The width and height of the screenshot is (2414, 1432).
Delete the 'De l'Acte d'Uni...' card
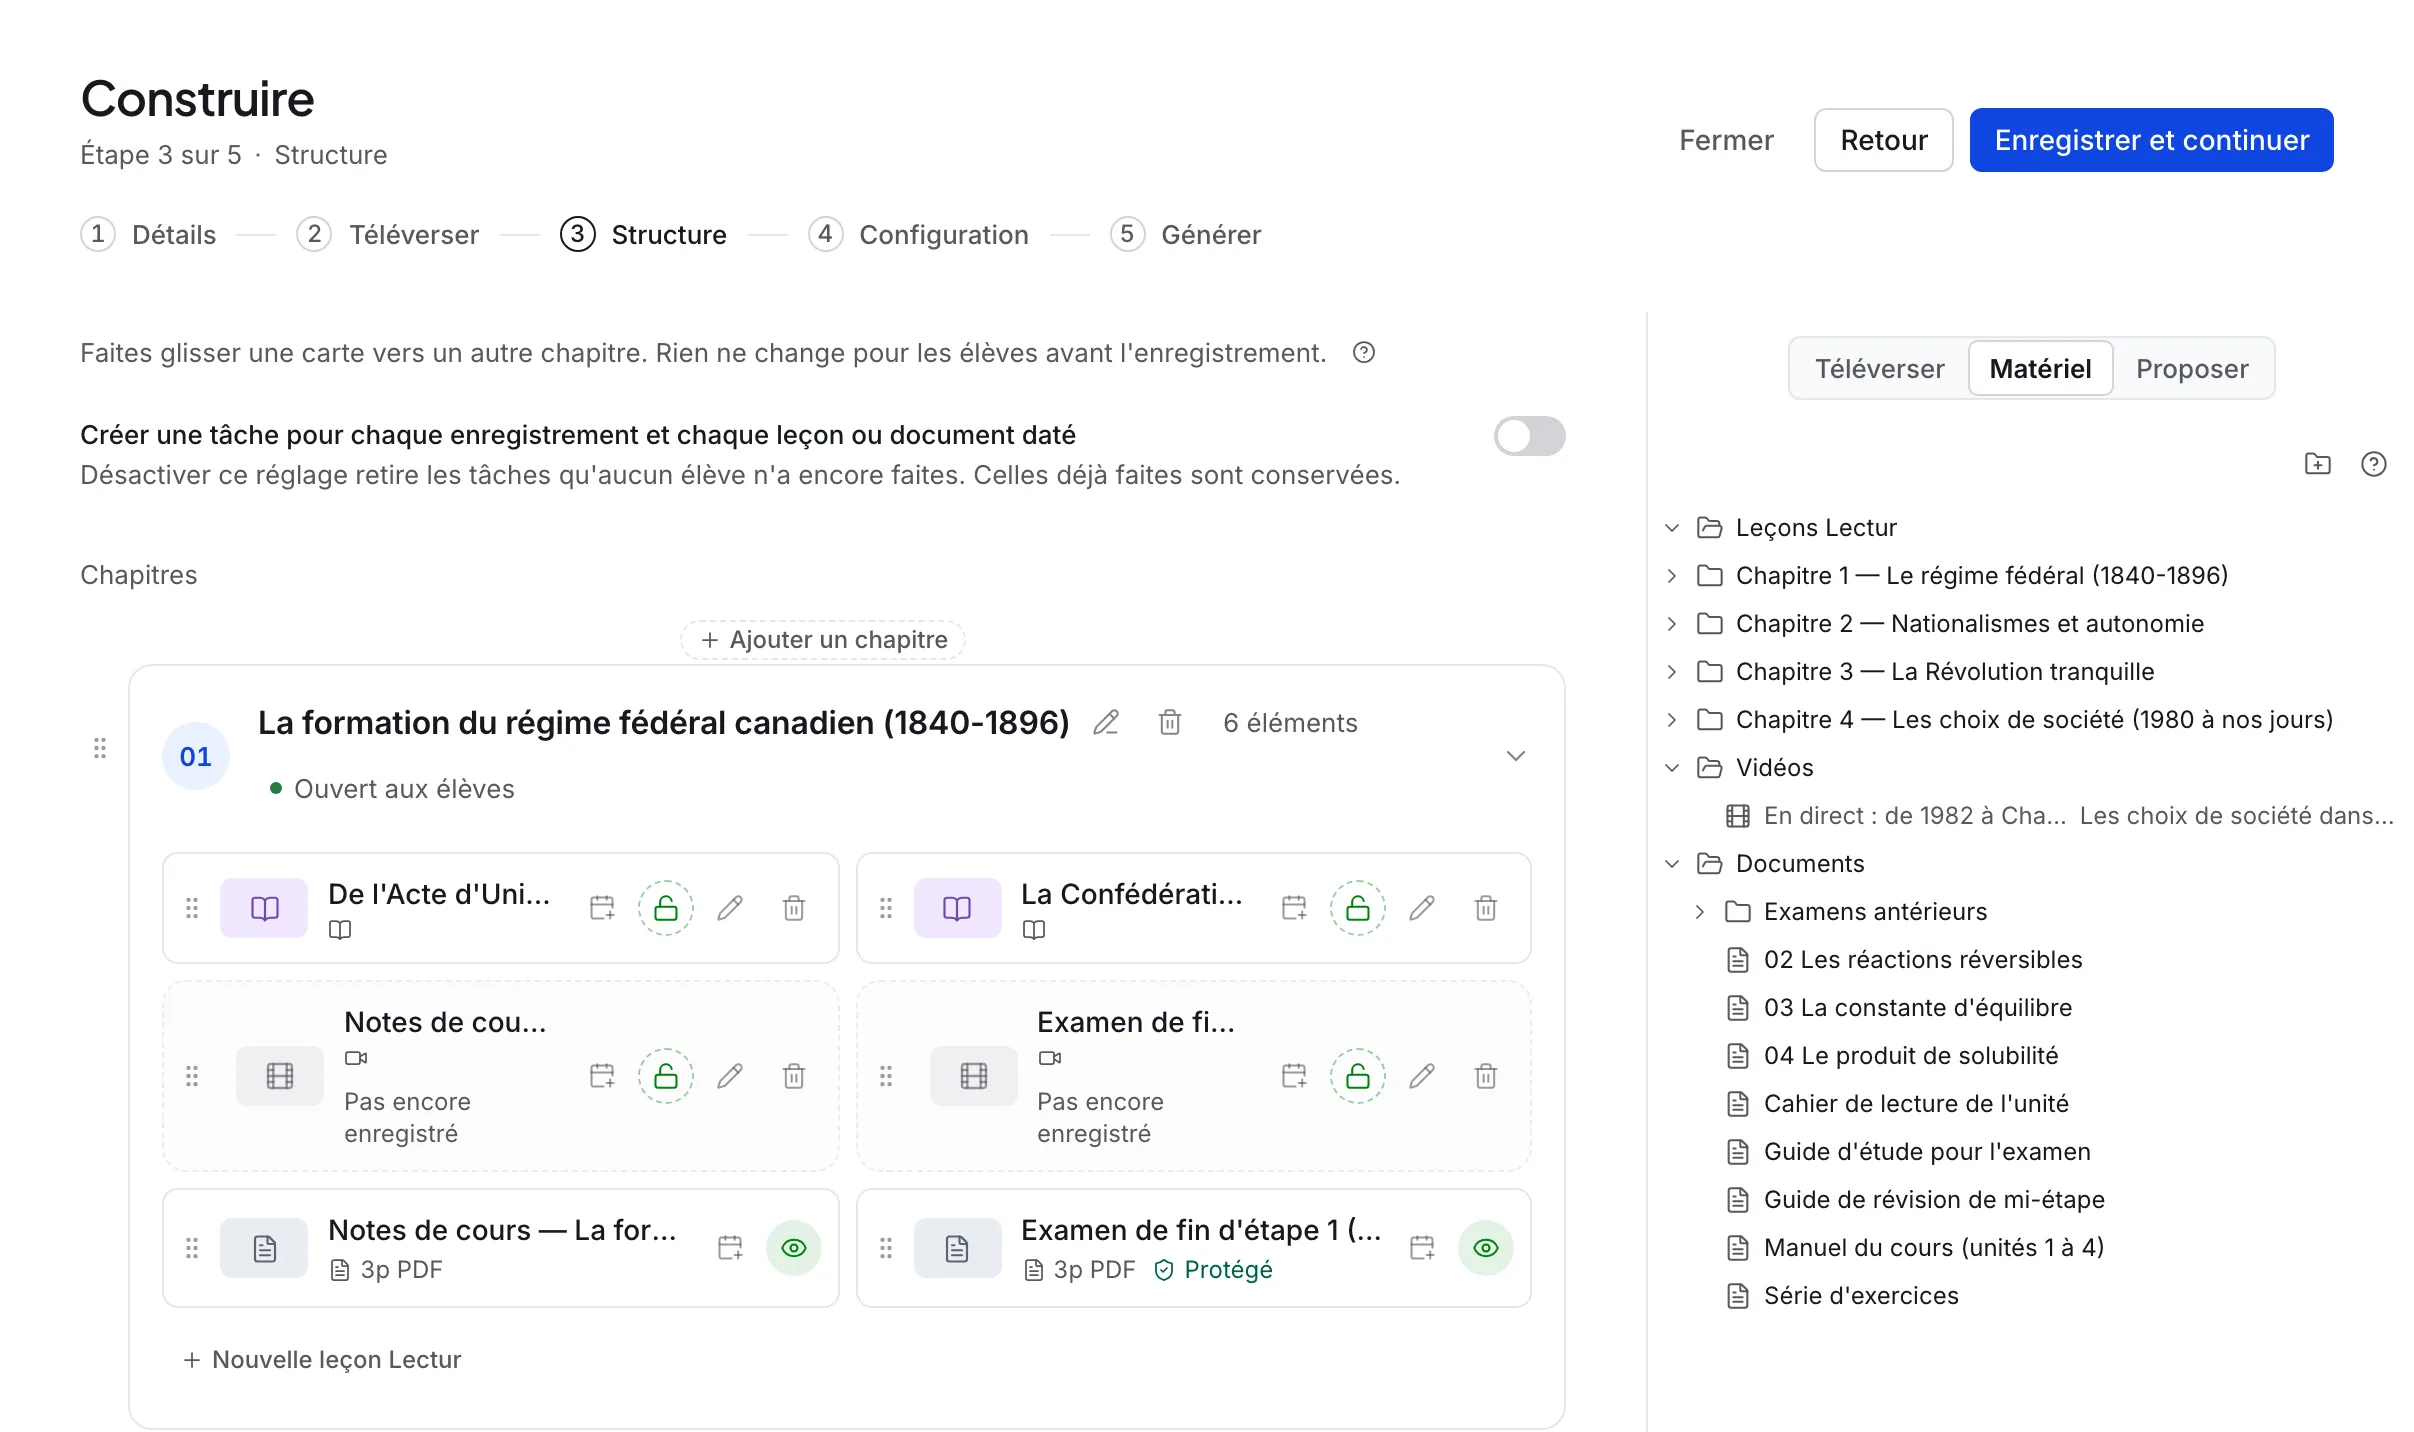click(x=794, y=908)
